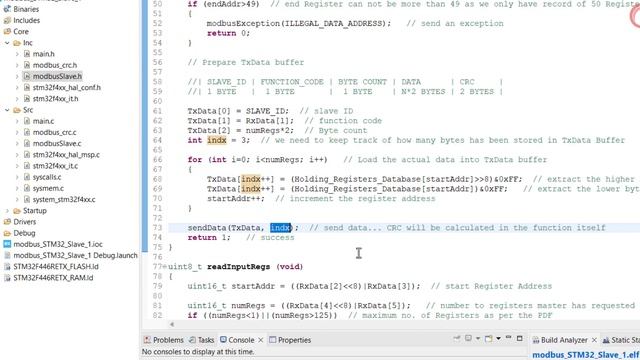Screen dimensions: 640x360
Task: Click the Inc folder icon
Action: 17,42
